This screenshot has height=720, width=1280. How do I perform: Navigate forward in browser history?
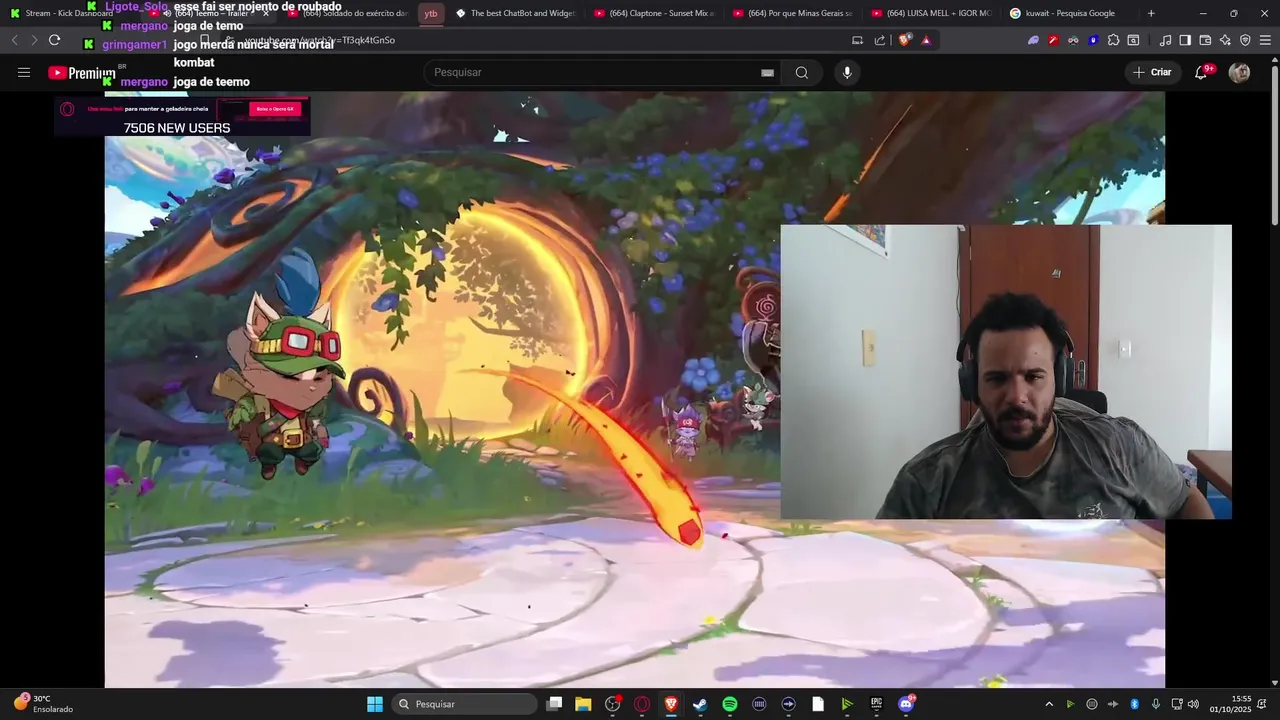[33, 40]
